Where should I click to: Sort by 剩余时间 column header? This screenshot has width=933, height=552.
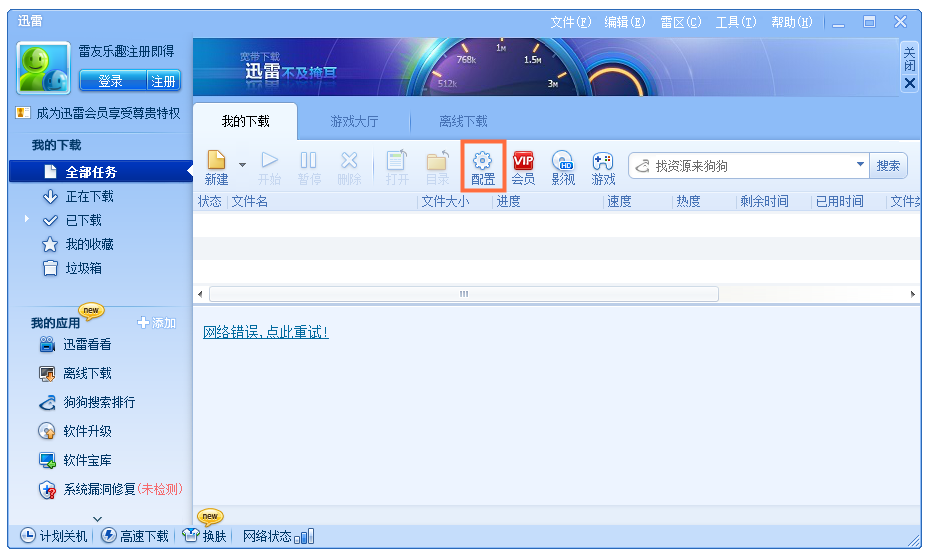pos(764,202)
